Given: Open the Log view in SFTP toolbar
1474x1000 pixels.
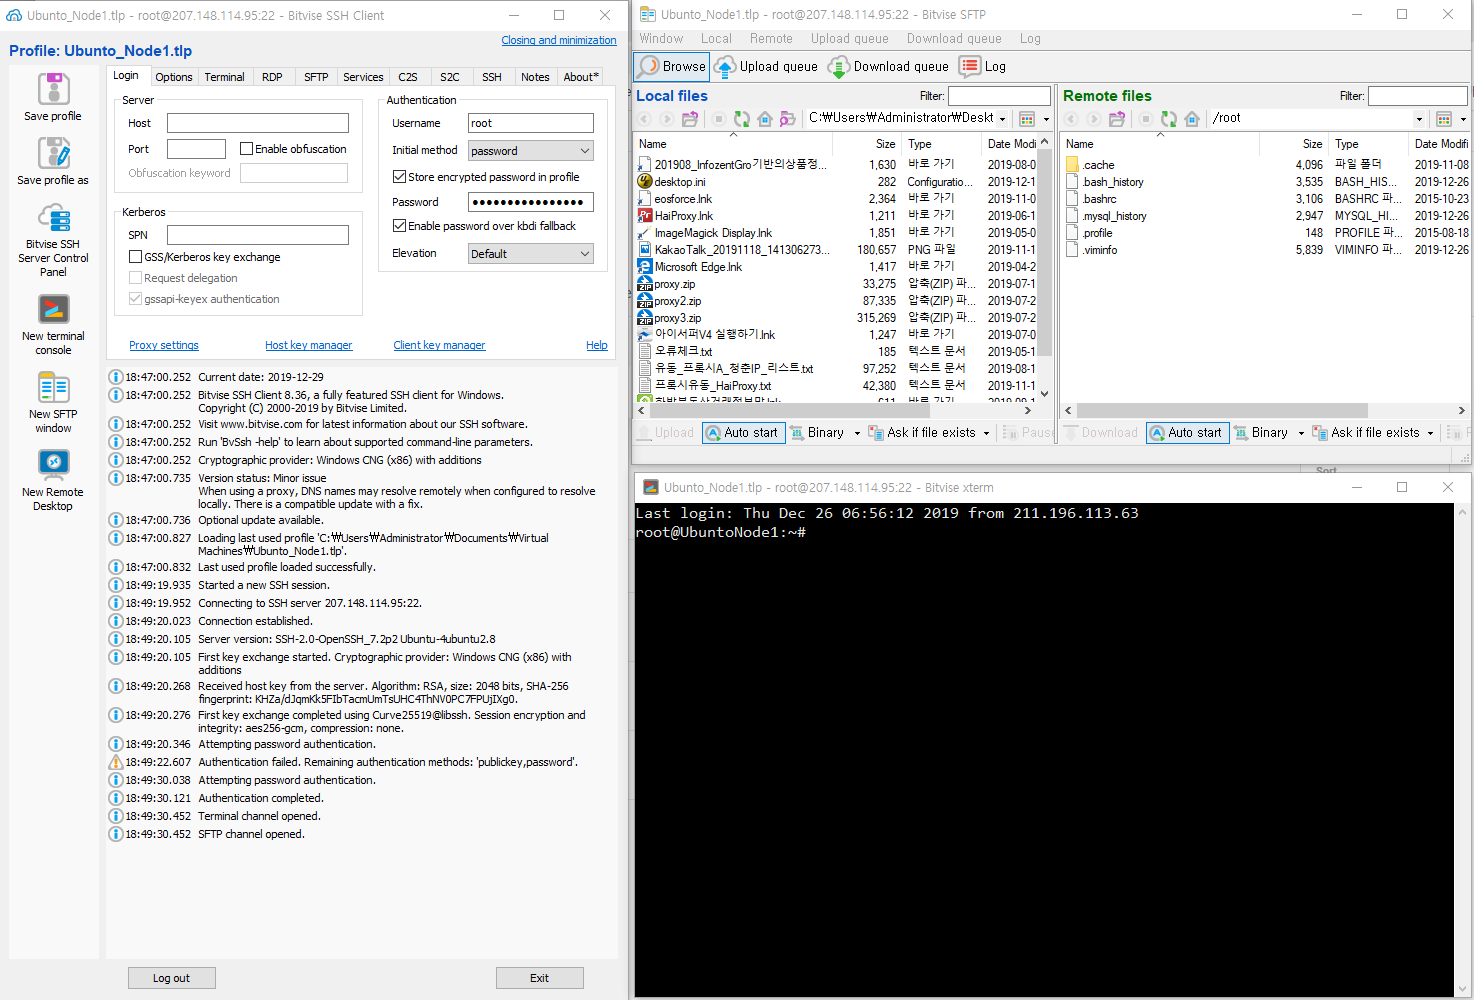Looking at the screenshot, I should coord(983,66).
